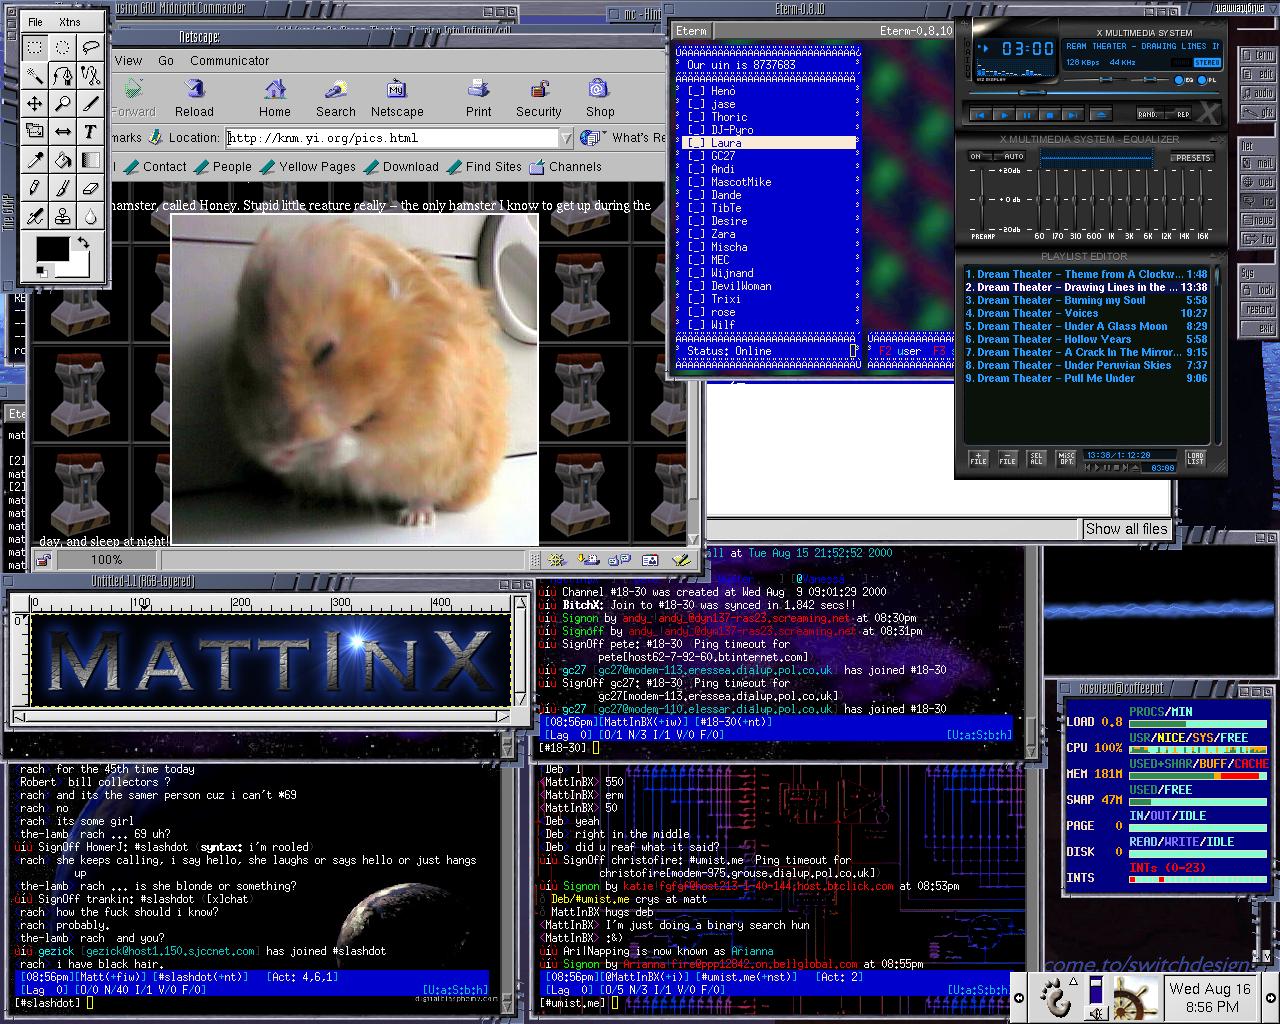
Task: Toggle the checkbox next to Laura
Action: pyautogui.click(x=697, y=143)
